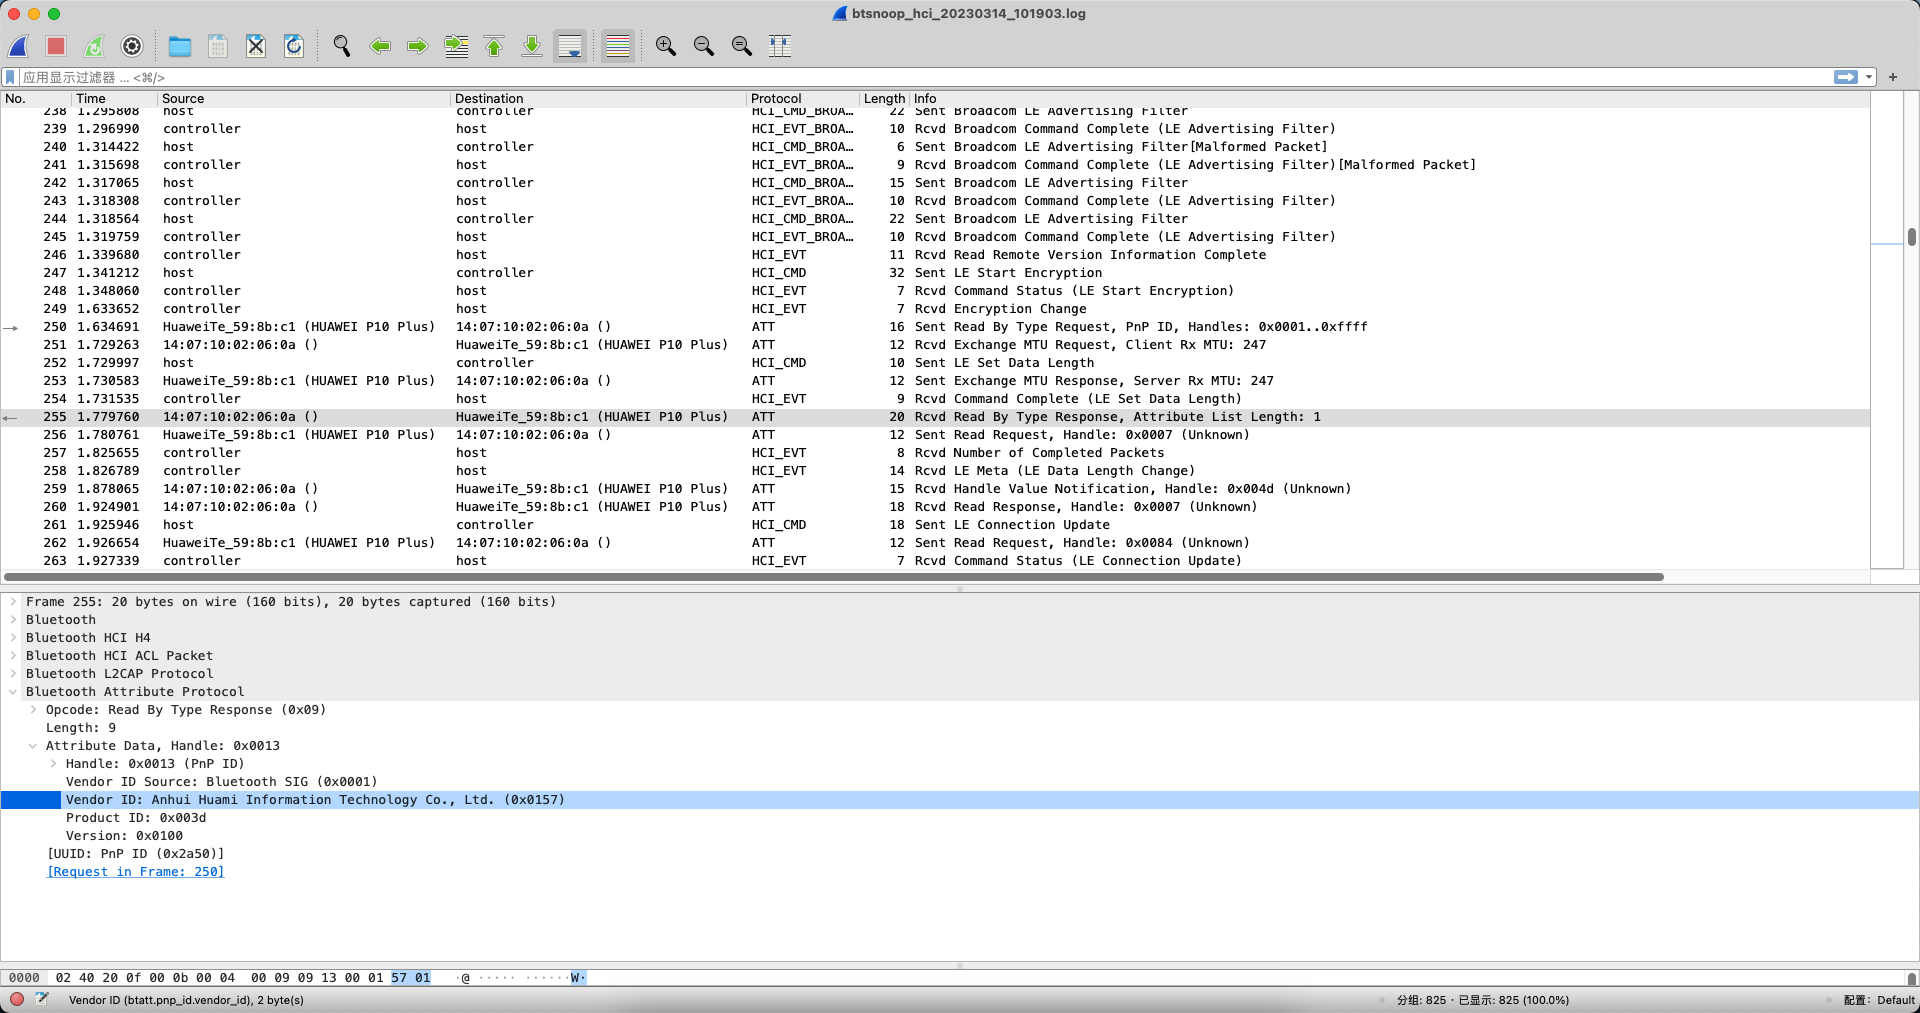
Task: Go back to previous packet
Action: tap(380, 46)
